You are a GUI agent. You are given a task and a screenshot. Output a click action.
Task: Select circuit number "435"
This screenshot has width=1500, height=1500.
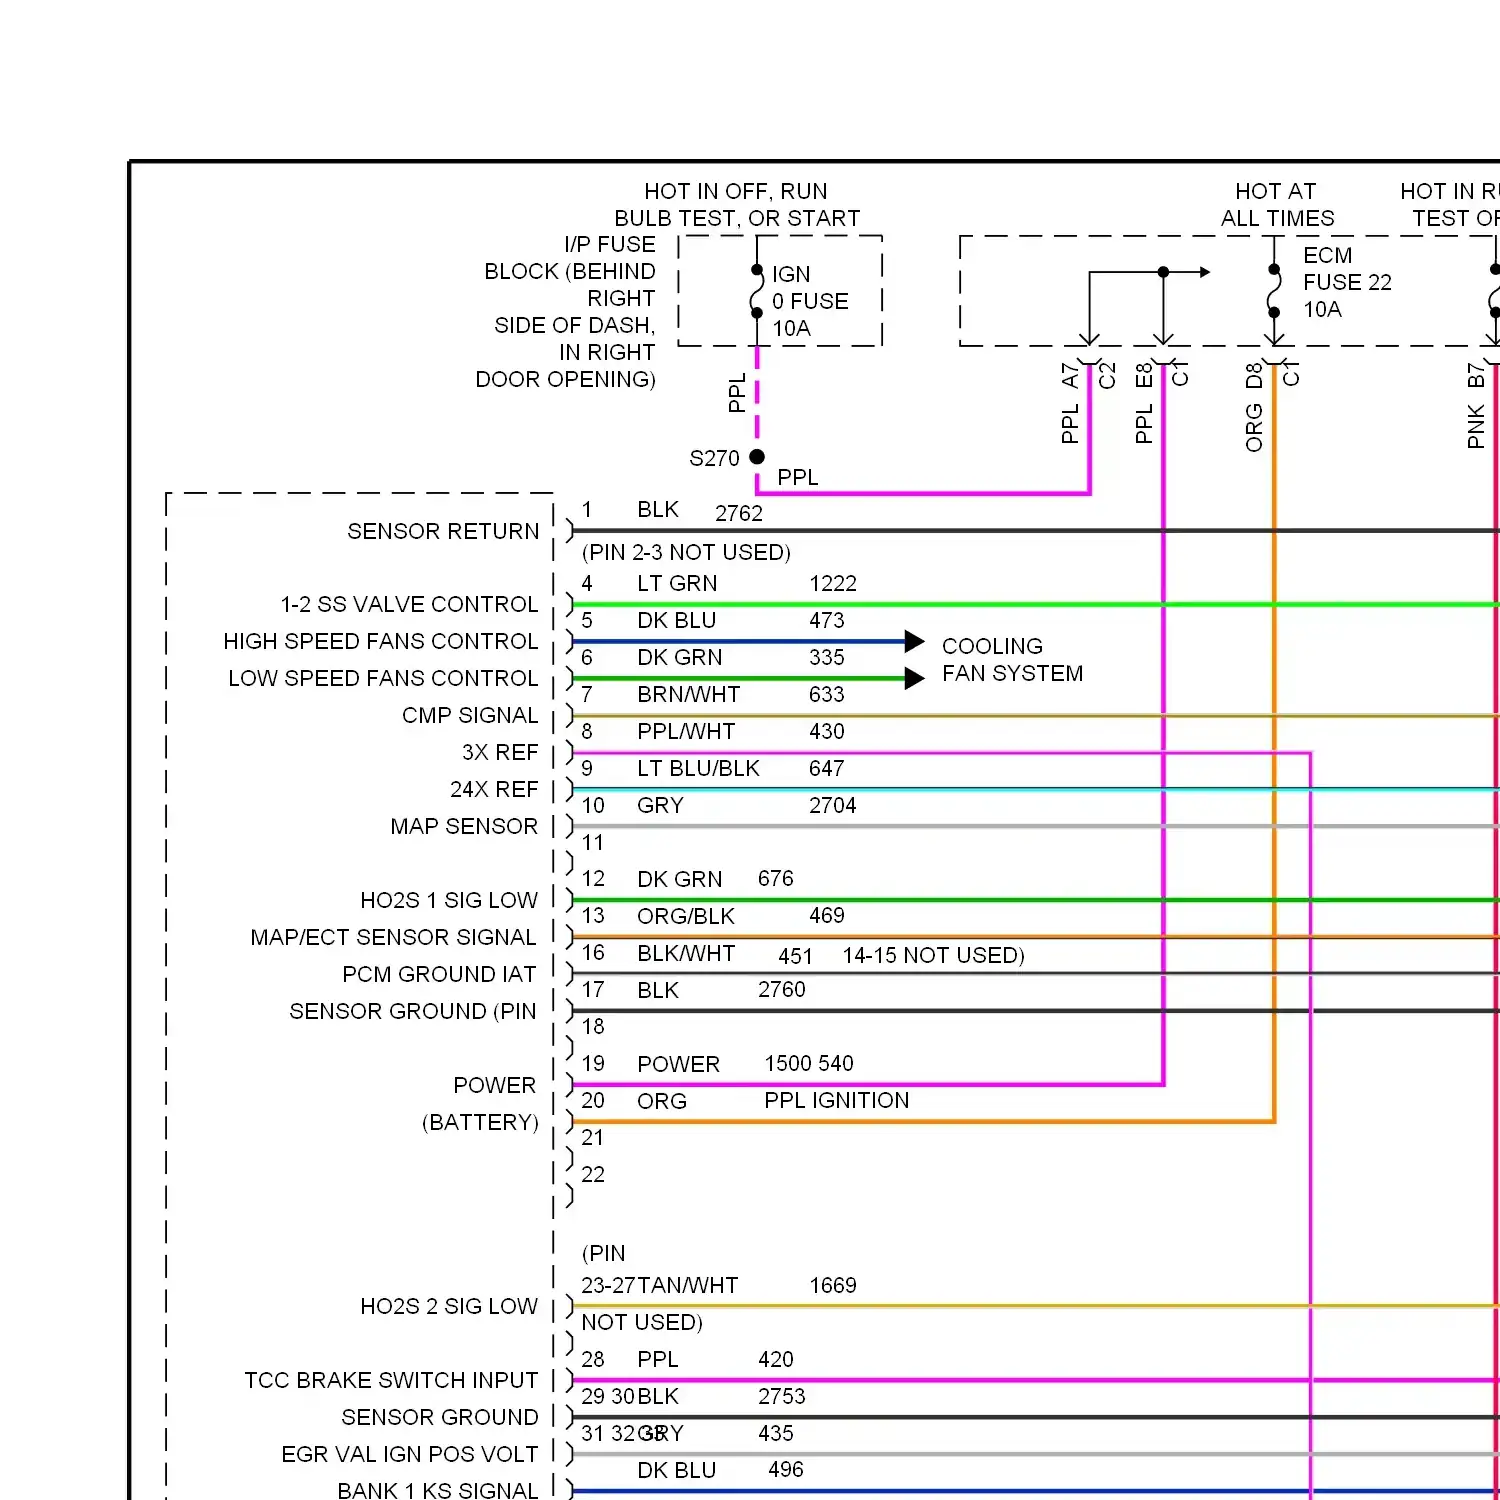[x=776, y=1433]
